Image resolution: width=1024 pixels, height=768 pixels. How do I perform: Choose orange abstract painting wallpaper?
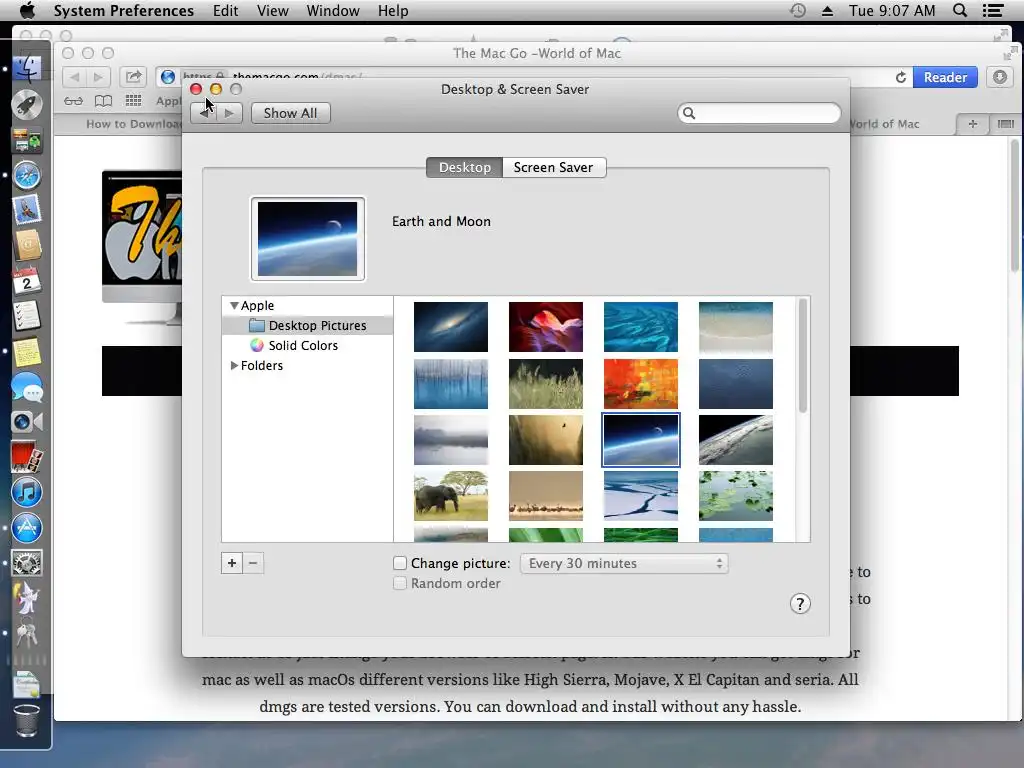pos(641,383)
